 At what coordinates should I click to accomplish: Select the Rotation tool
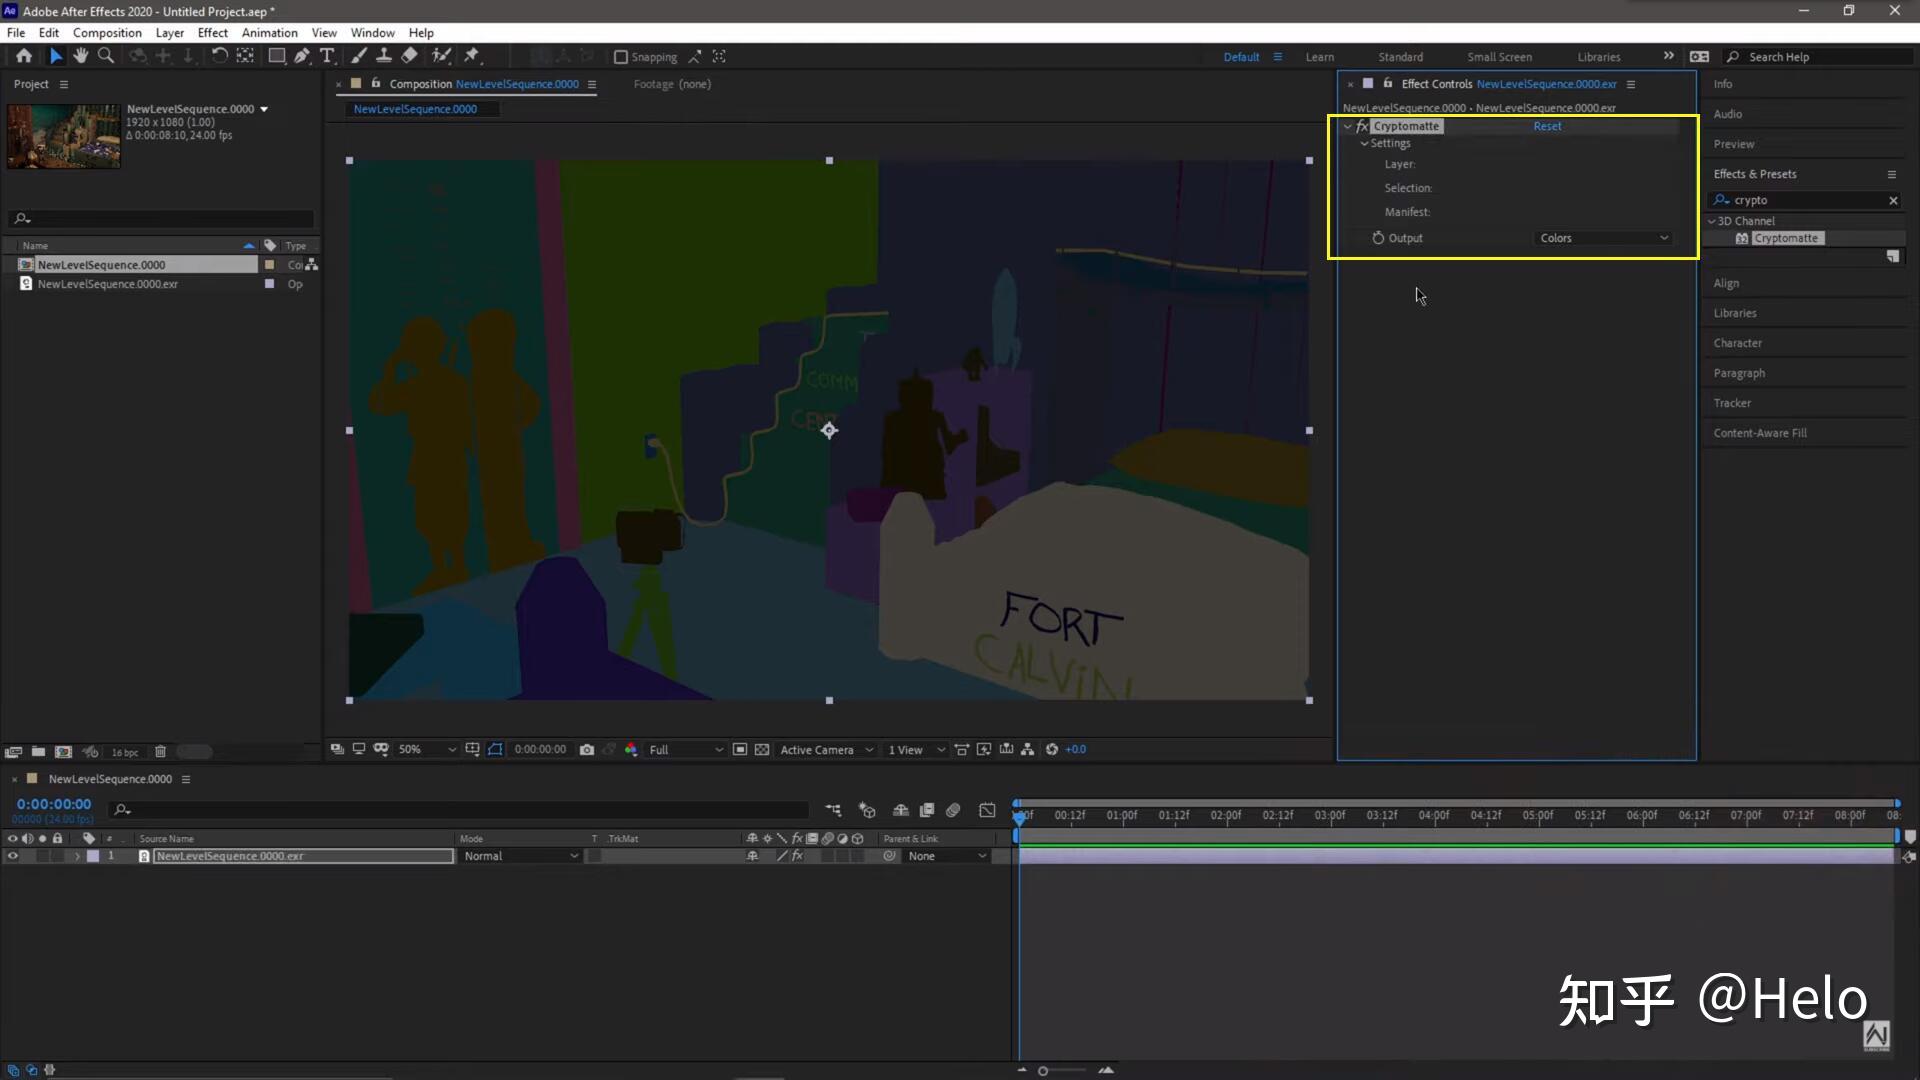pos(220,57)
